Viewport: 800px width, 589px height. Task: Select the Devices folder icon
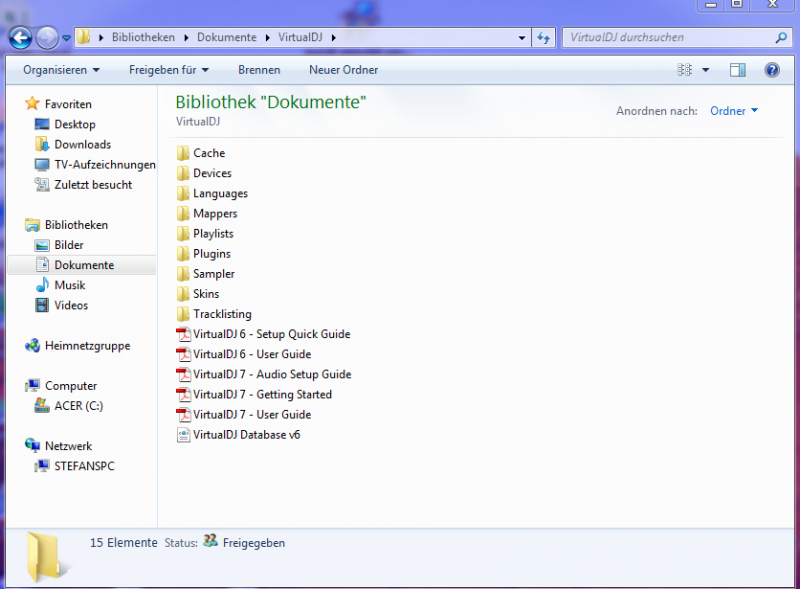183,173
